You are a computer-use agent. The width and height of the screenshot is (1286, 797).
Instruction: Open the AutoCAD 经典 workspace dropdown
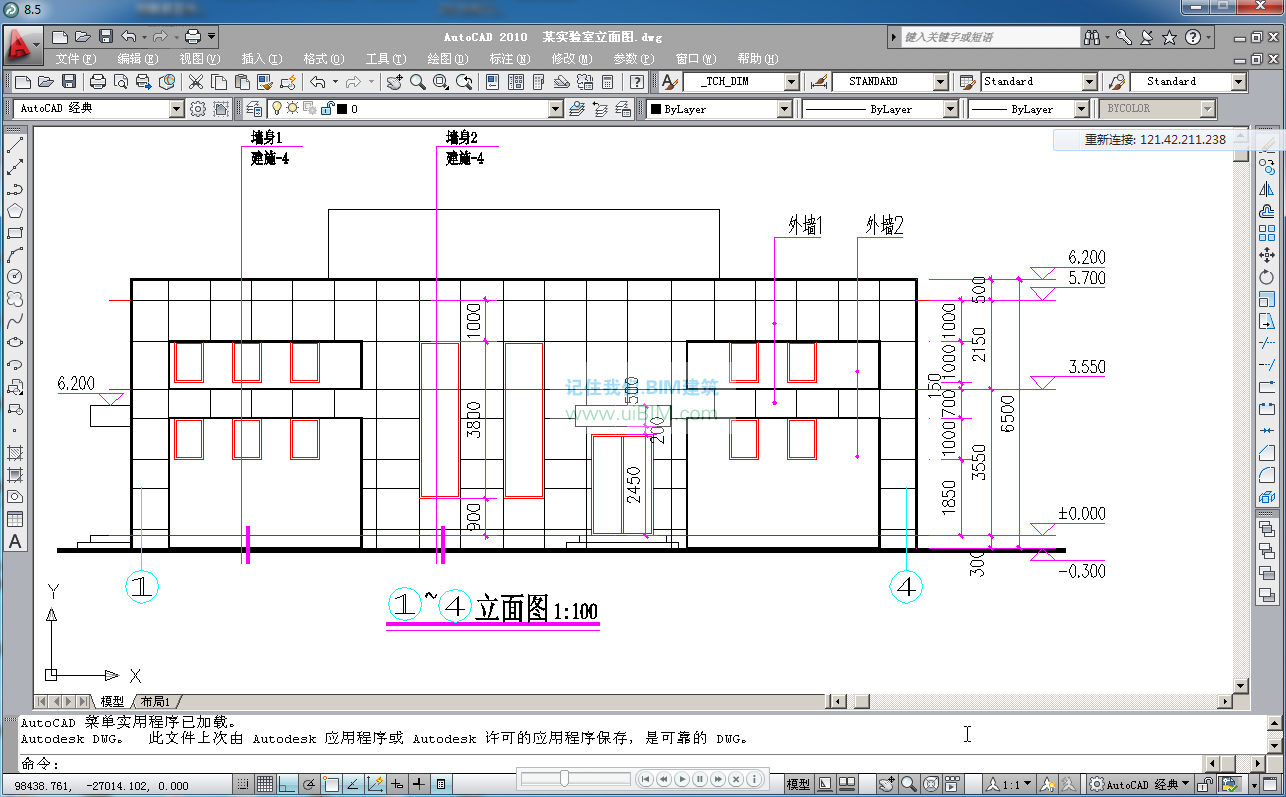[176, 109]
